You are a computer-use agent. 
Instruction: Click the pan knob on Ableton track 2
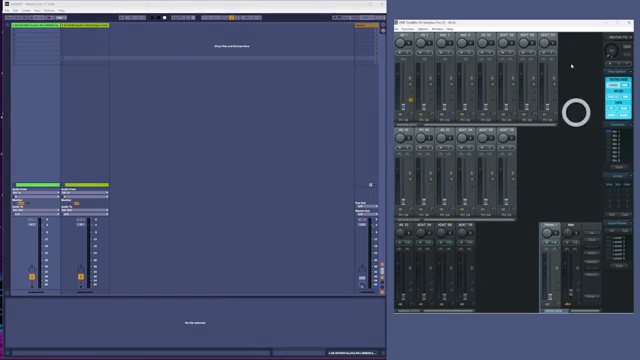pyautogui.click(x=81, y=269)
